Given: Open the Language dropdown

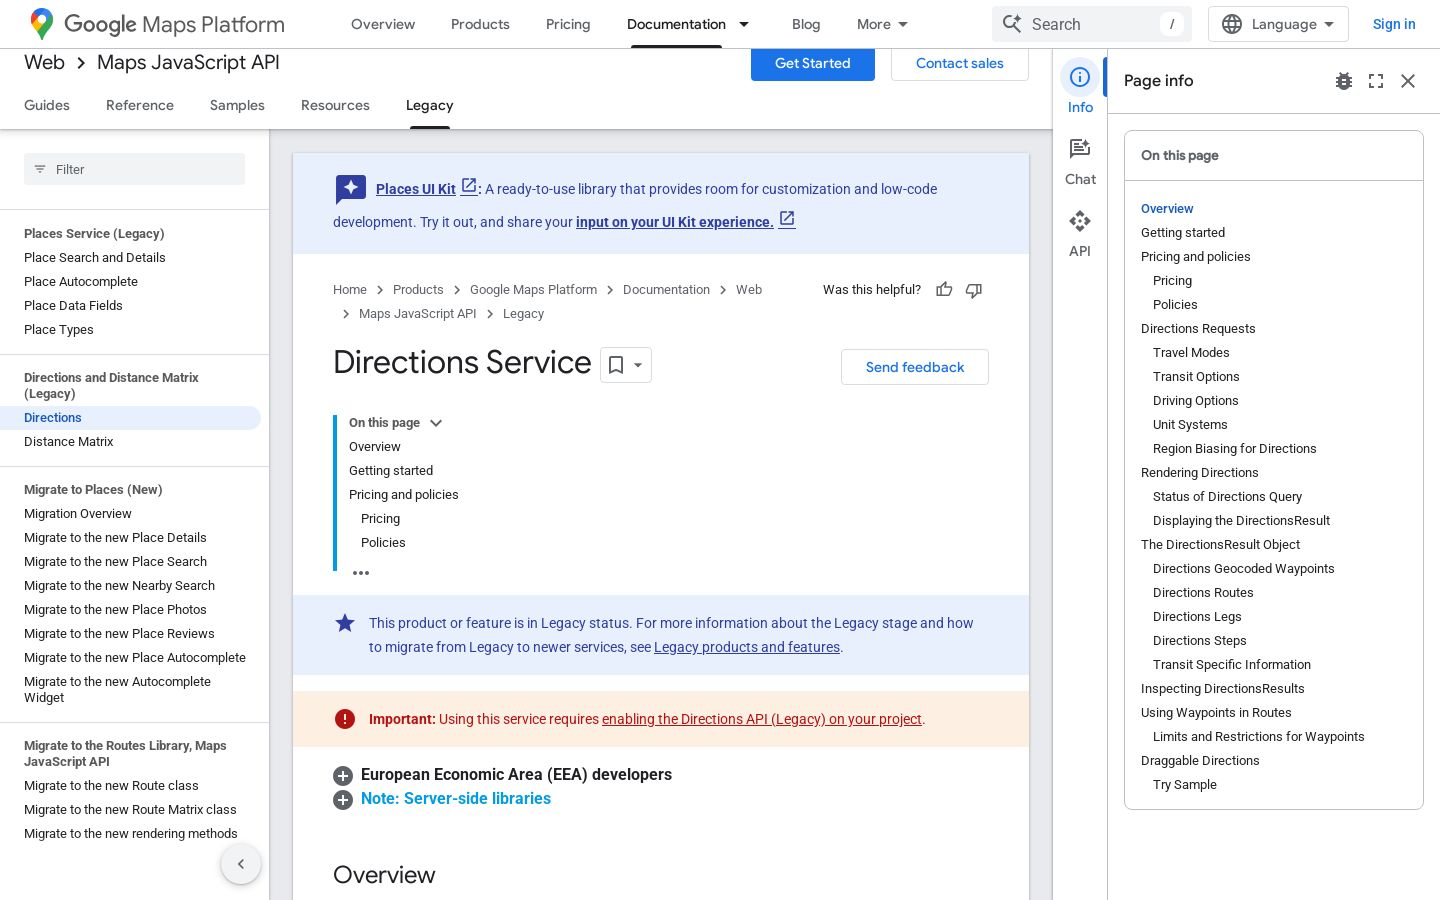Looking at the screenshot, I should pos(1278,24).
